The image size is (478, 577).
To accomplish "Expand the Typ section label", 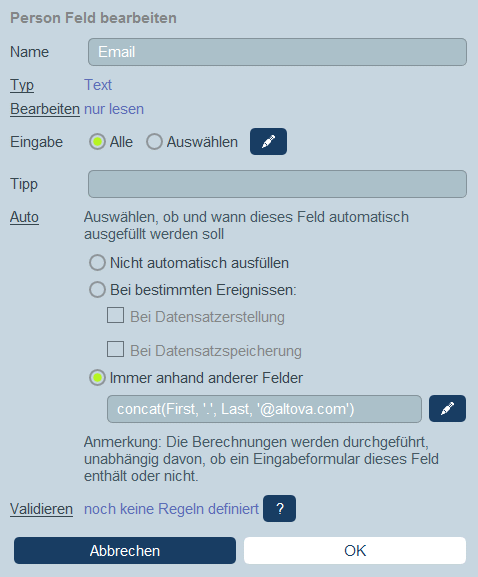I will tap(22, 85).
